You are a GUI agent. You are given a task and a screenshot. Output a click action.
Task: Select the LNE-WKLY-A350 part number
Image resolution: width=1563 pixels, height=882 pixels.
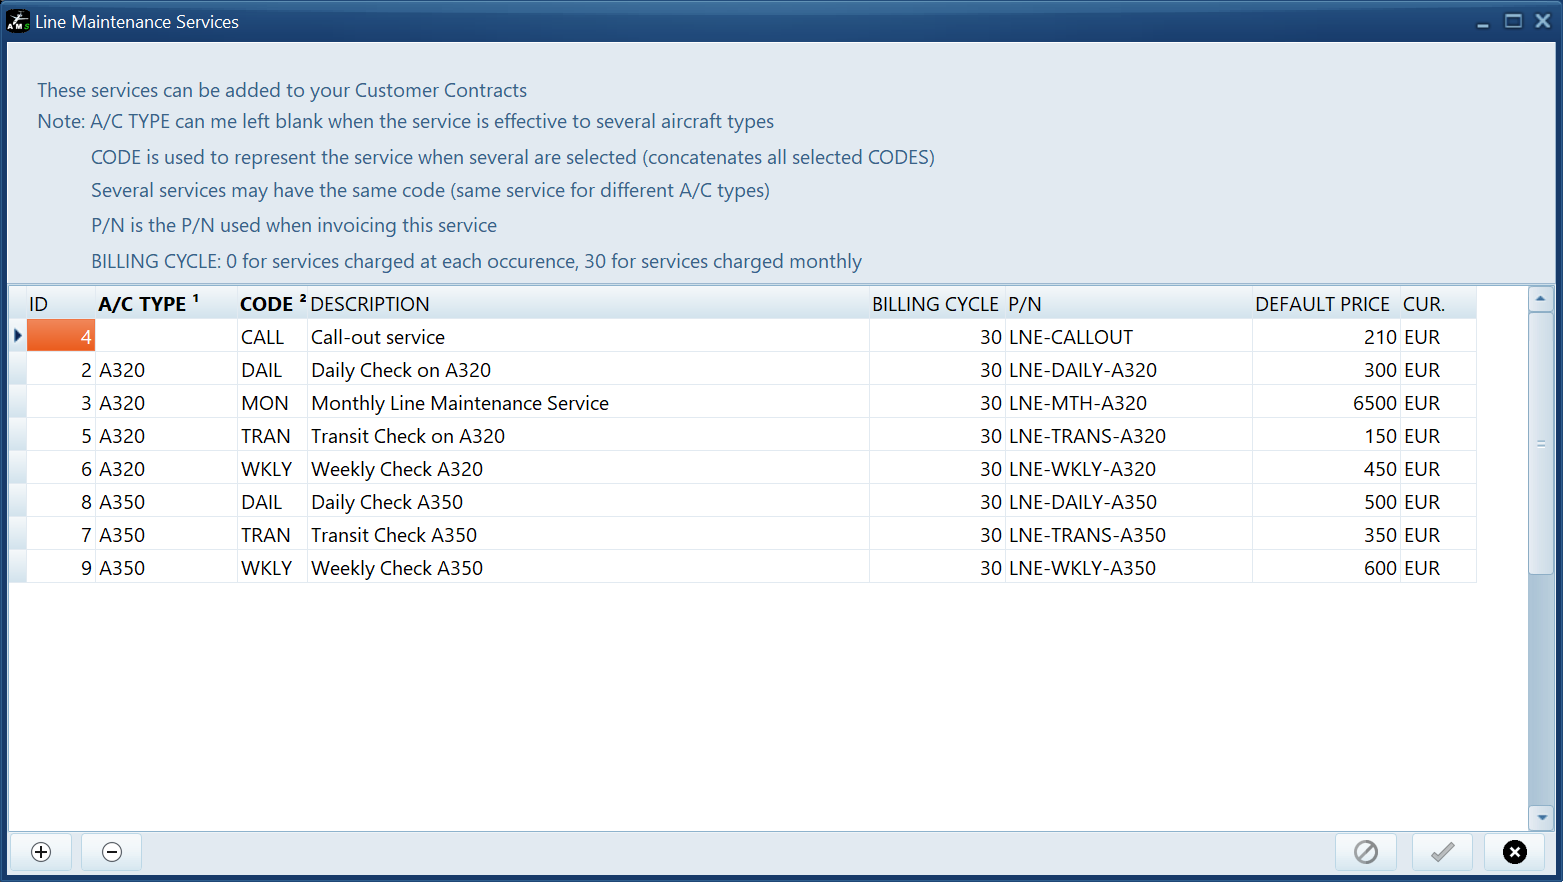[x=1128, y=568]
